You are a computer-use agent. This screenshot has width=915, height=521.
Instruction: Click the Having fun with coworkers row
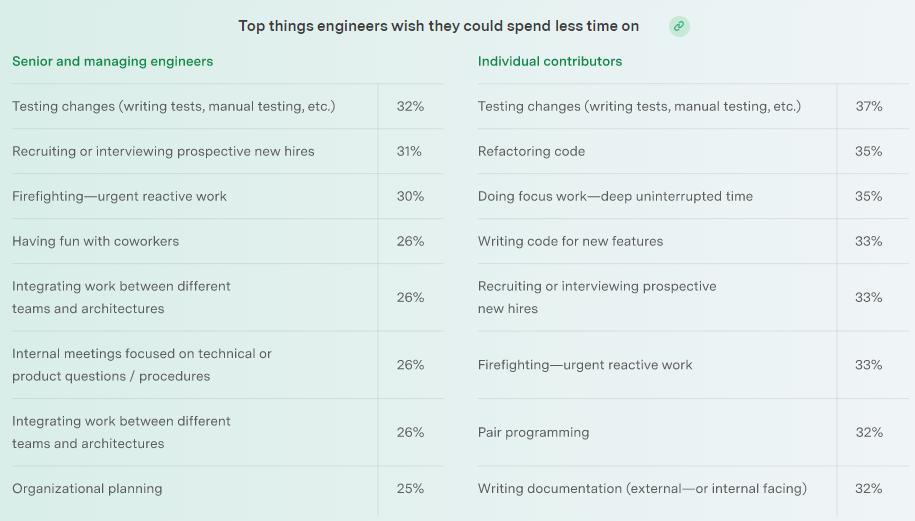pyautogui.click(x=95, y=241)
